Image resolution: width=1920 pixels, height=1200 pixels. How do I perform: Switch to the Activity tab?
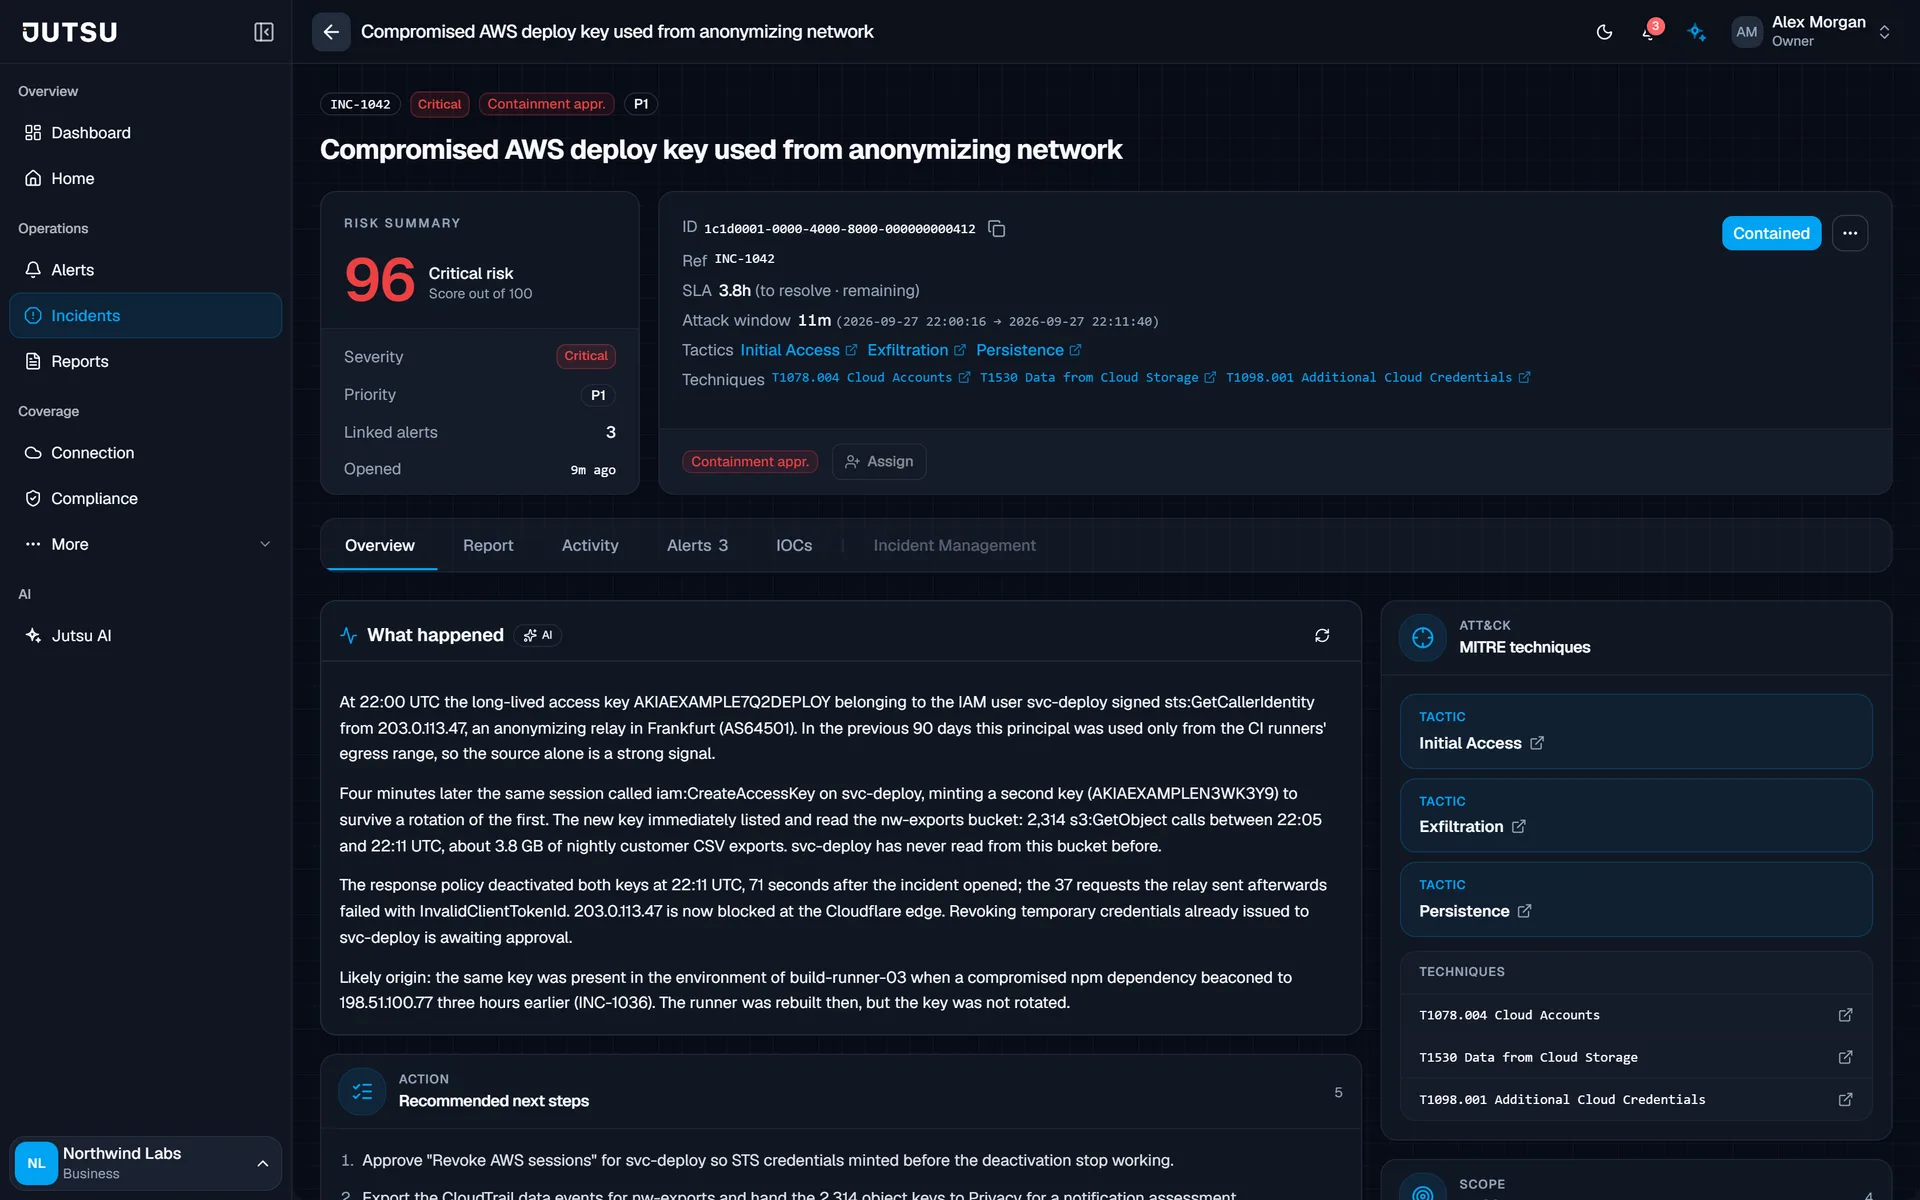tap(590, 545)
